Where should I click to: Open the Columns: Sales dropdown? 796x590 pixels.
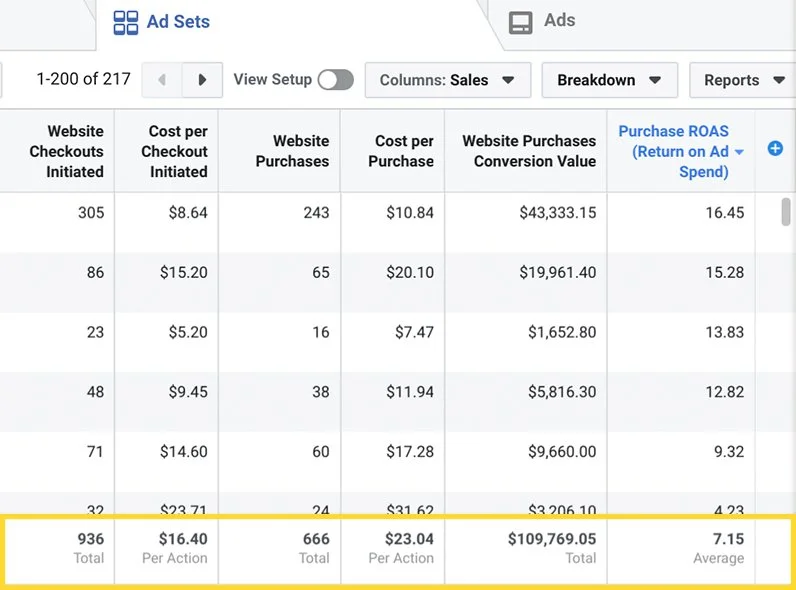pos(447,80)
